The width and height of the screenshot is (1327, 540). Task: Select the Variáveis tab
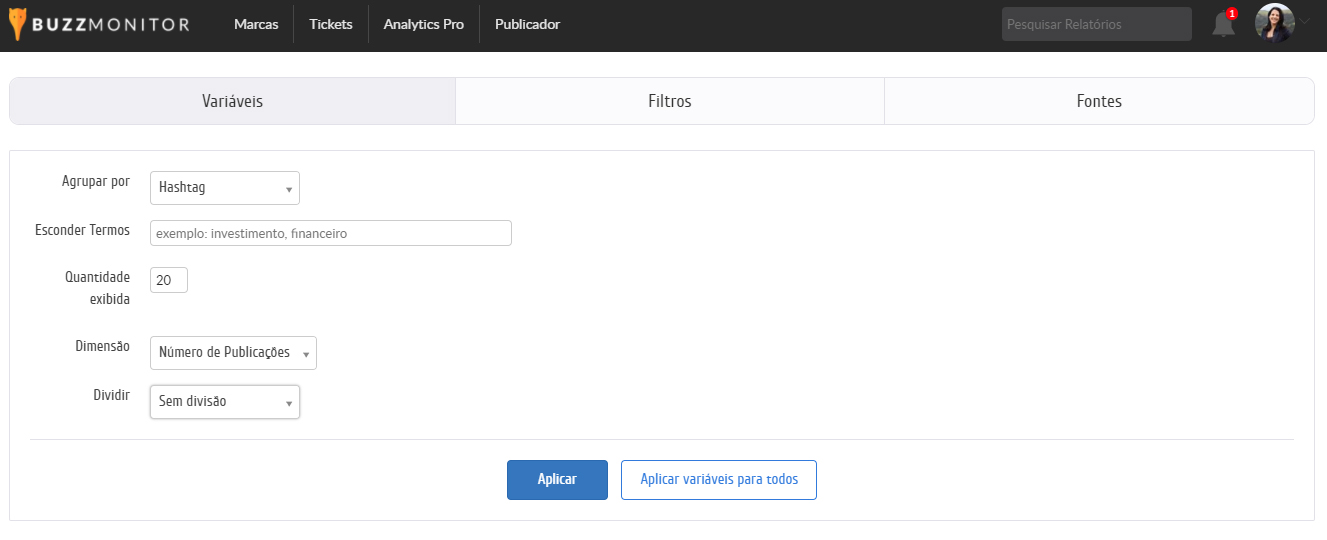tap(232, 101)
